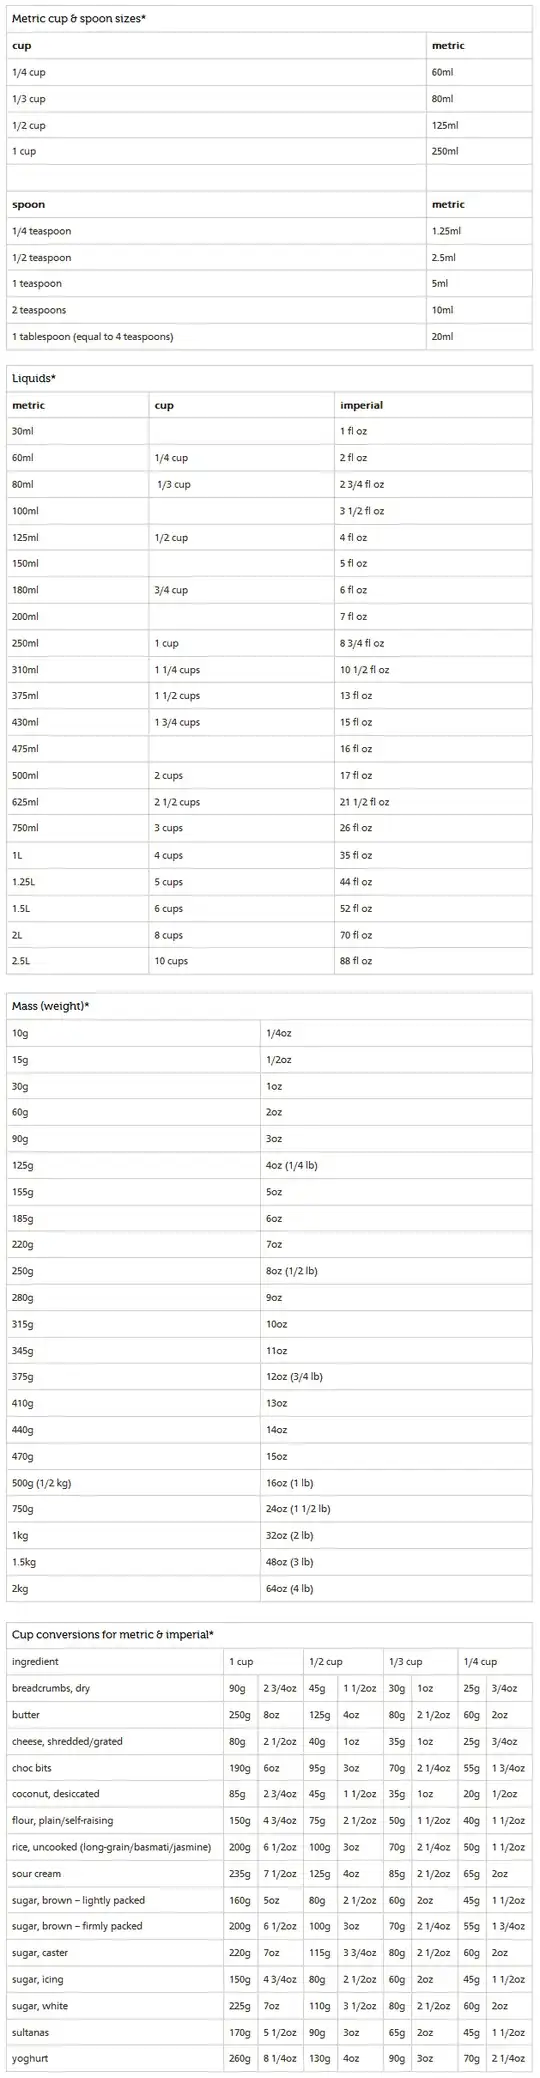Select the 'imperial' column header in Liquids
Viewport: 540px width, 2078px height.
coord(361,405)
